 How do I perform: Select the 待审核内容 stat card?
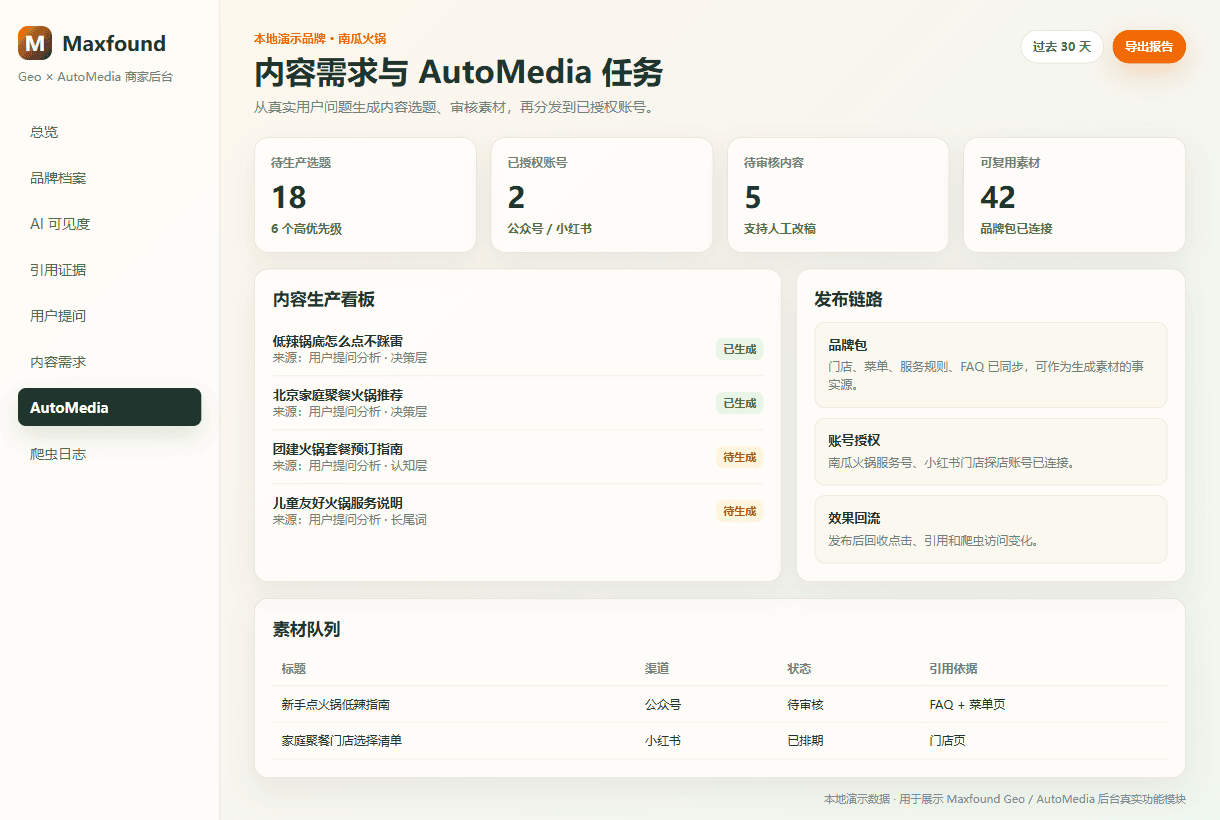pyautogui.click(x=838, y=195)
